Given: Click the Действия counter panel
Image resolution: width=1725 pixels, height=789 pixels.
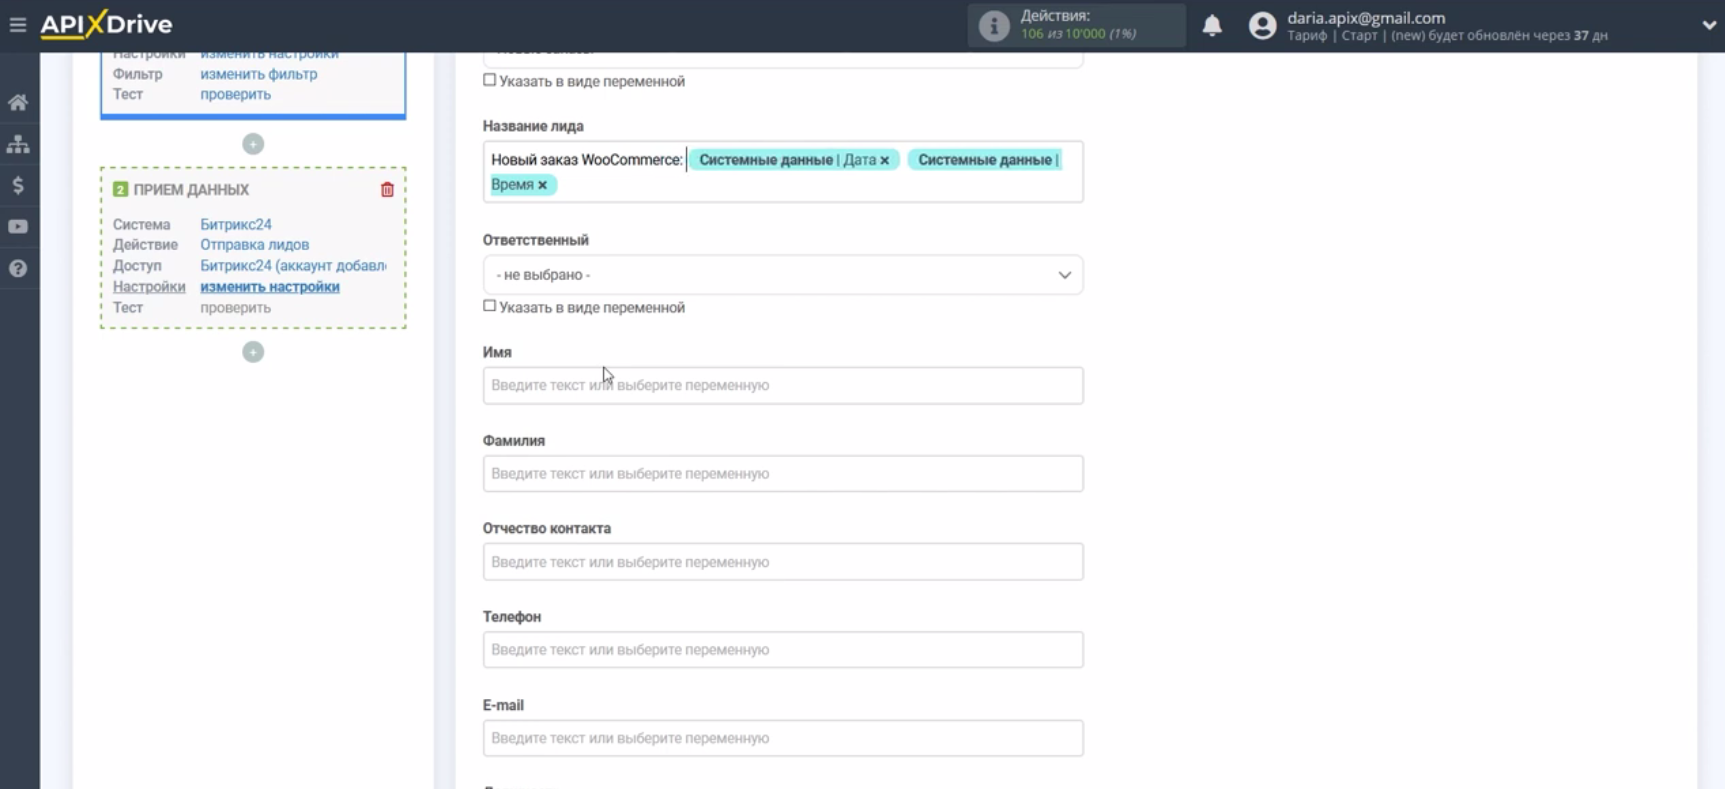Looking at the screenshot, I should (x=1076, y=26).
